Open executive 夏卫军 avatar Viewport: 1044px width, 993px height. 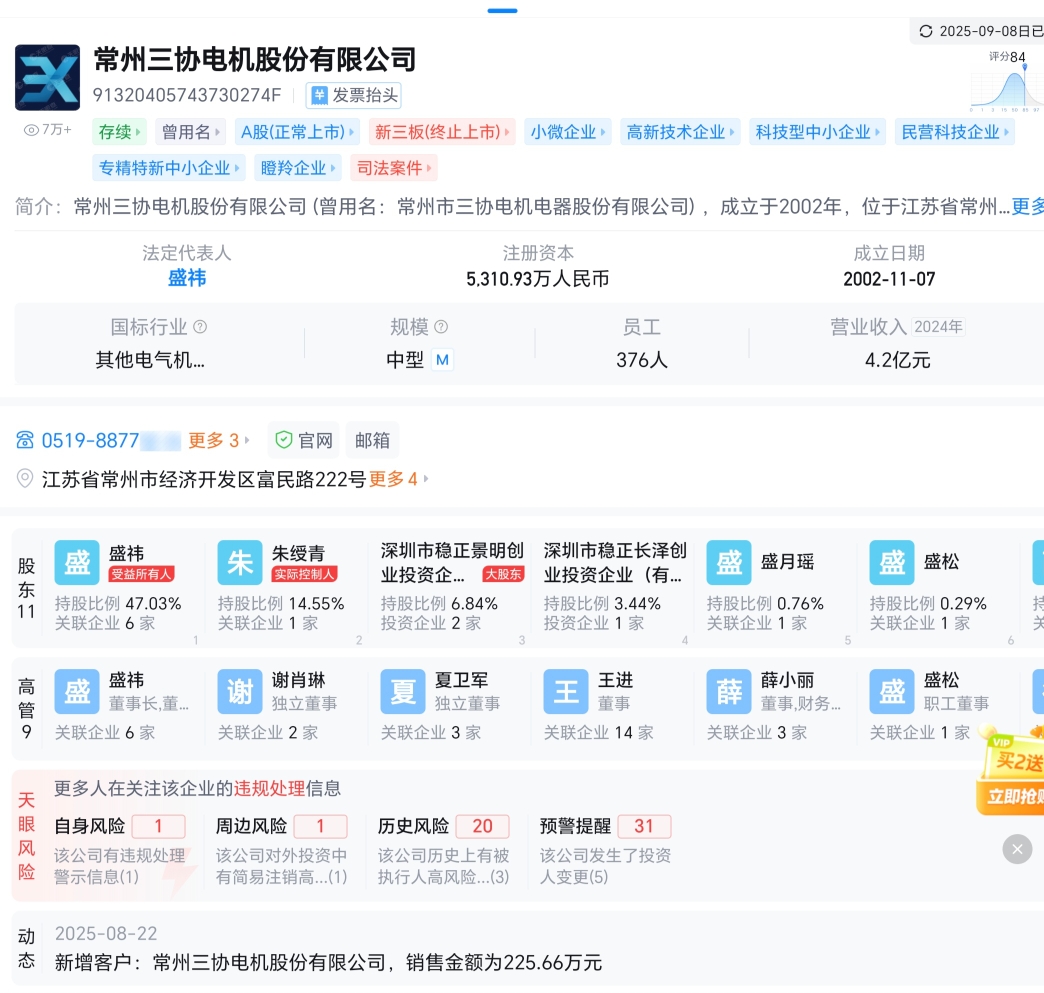tap(403, 691)
